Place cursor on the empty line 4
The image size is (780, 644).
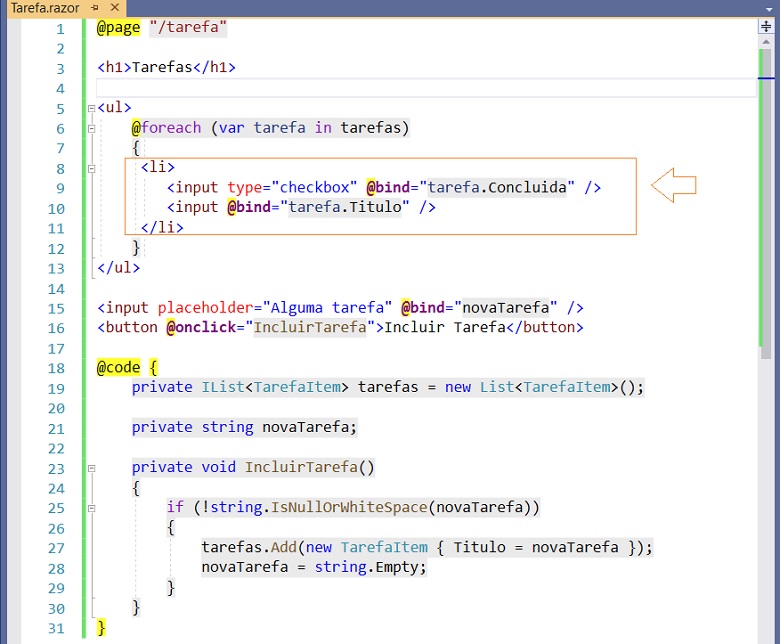[x=426, y=89]
